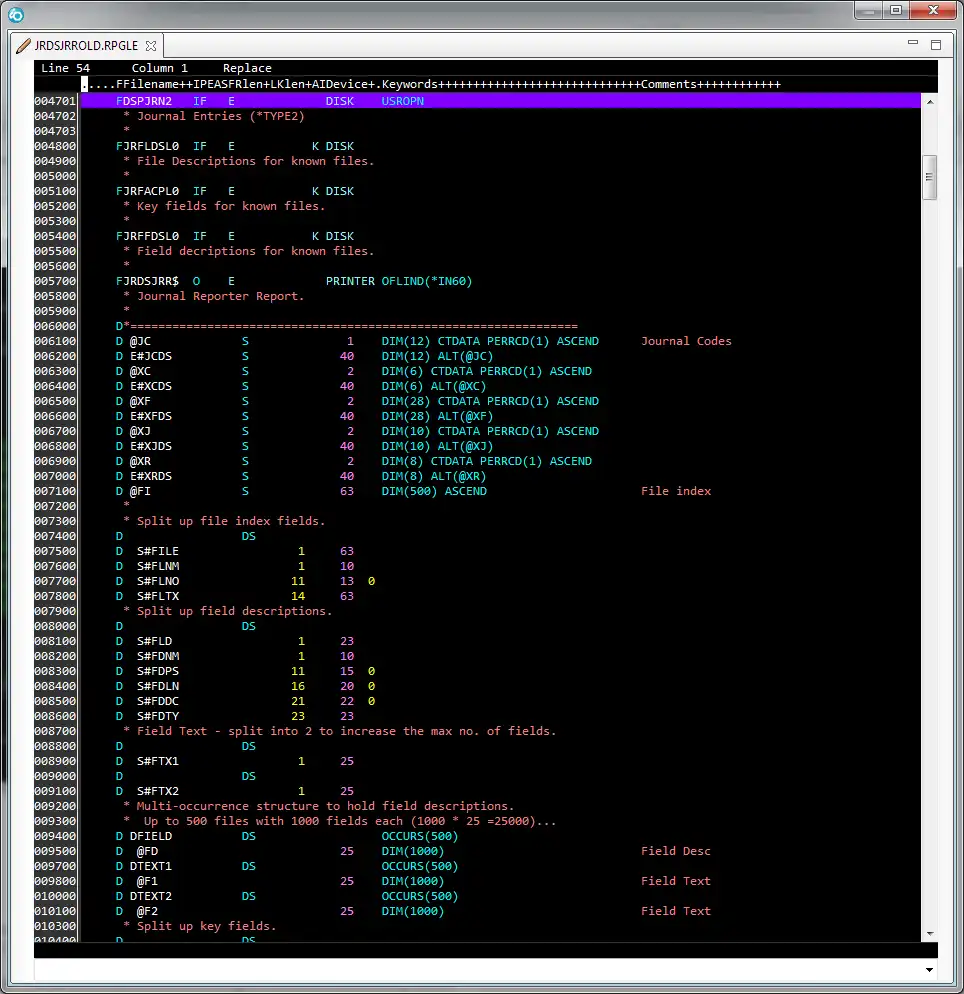The height and width of the screenshot is (994, 964).
Task: Click the 'Field Desc' comment
Action: pos(676,851)
